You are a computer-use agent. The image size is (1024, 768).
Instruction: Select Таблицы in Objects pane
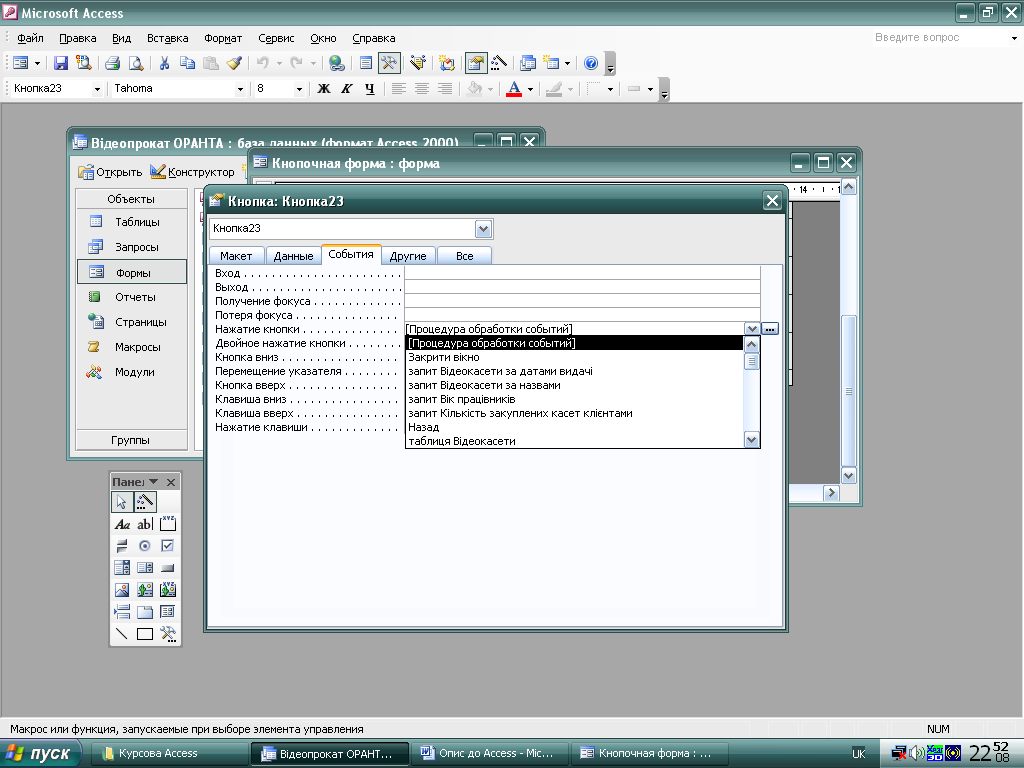(x=131, y=222)
